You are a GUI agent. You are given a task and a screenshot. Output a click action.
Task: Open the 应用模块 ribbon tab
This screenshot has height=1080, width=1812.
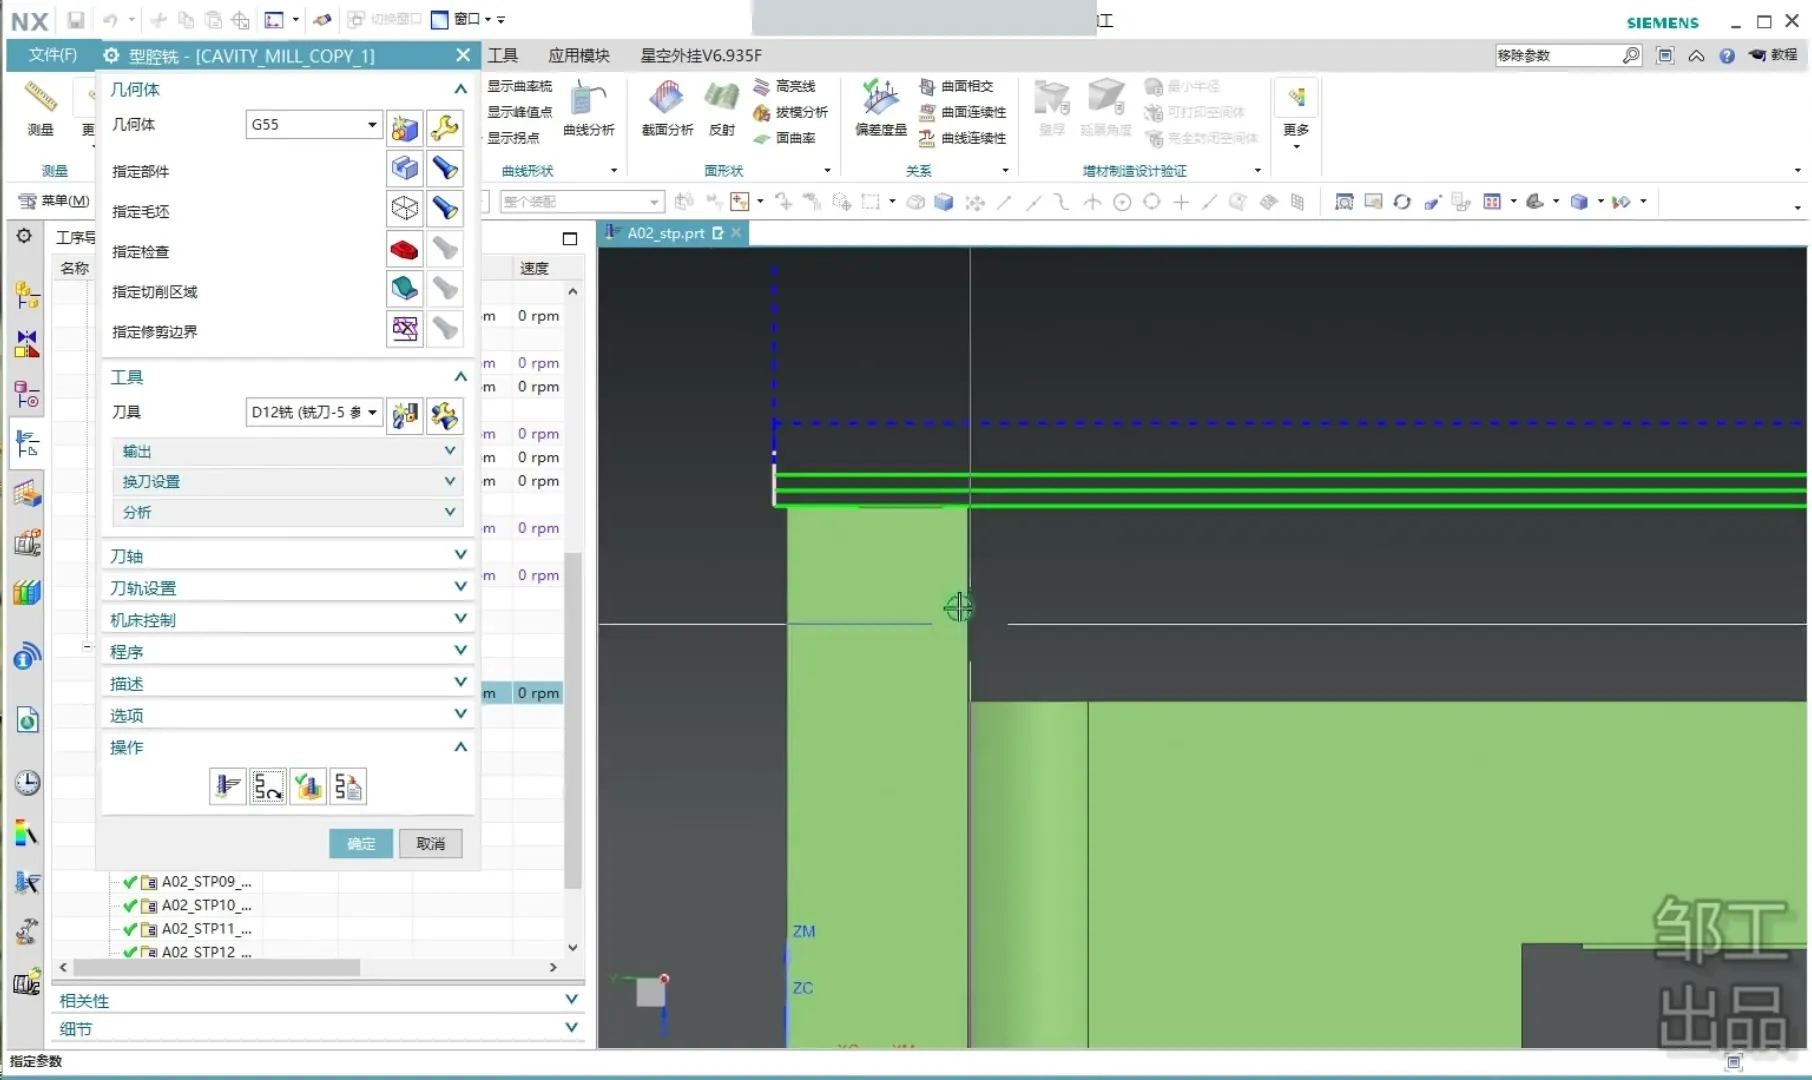click(x=578, y=56)
